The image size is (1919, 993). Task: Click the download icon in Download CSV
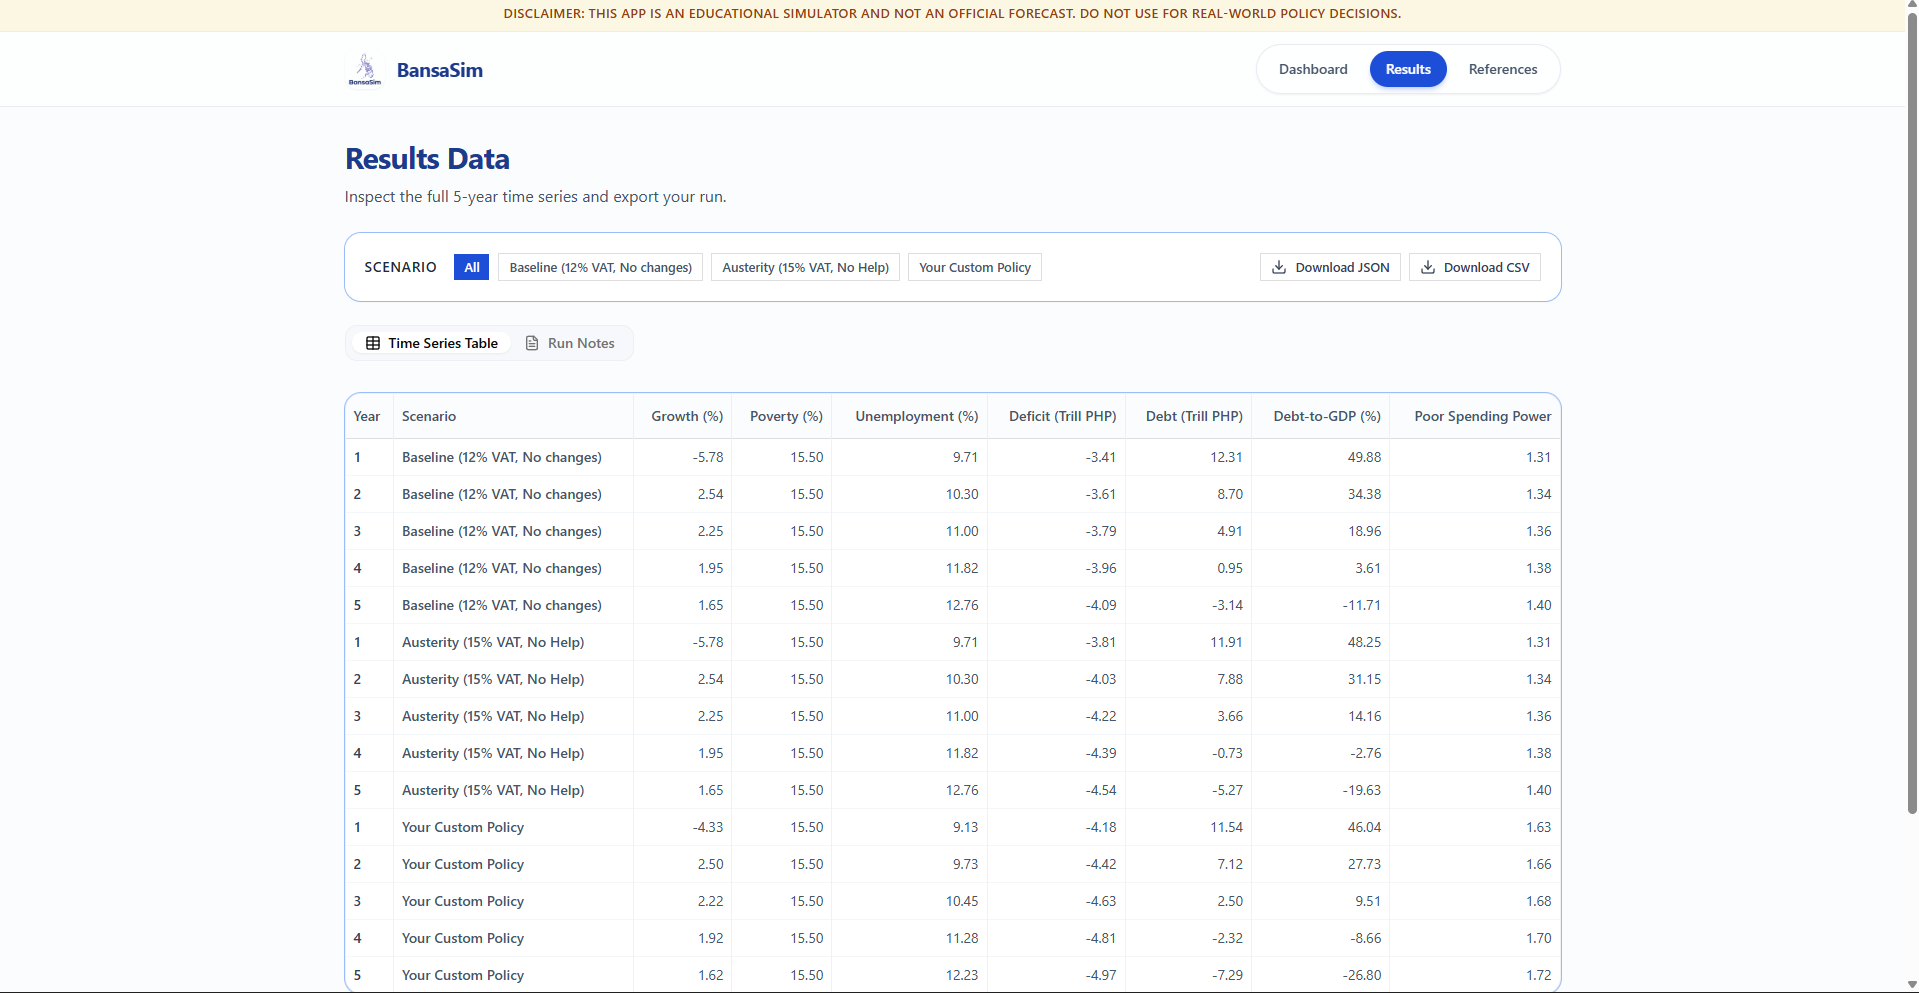(x=1428, y=267)
